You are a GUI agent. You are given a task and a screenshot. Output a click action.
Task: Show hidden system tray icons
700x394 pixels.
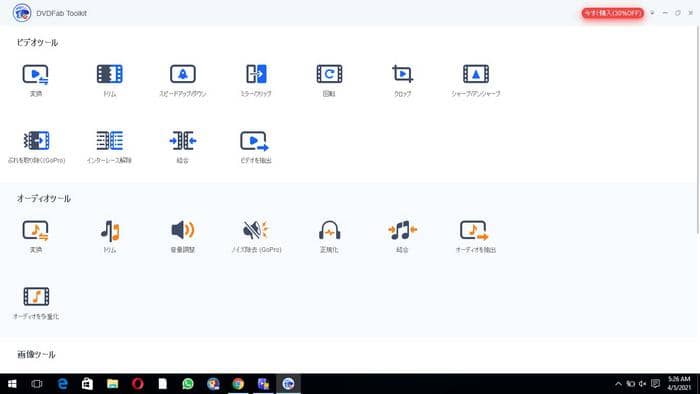[618, 384]
